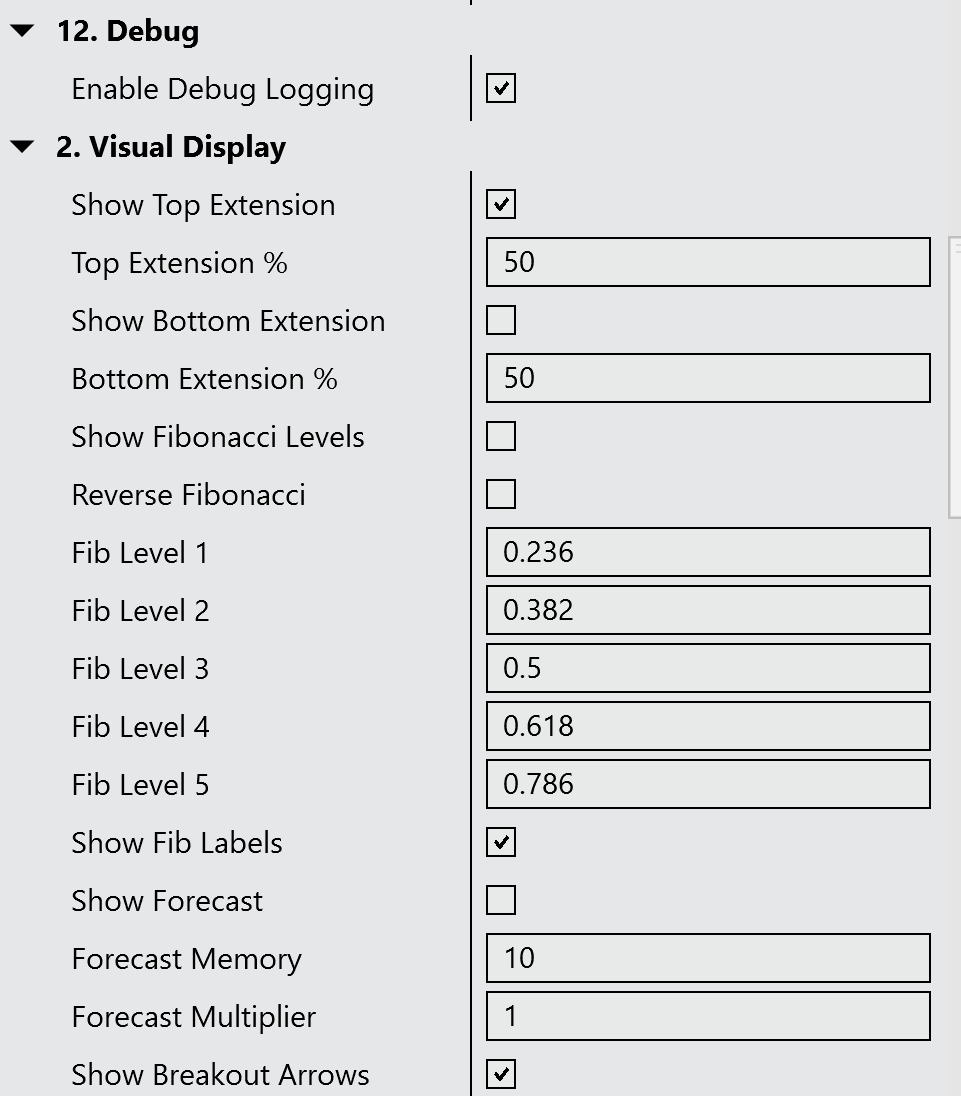Disable the Enable Debug Logging checkbox

[501, 89]
